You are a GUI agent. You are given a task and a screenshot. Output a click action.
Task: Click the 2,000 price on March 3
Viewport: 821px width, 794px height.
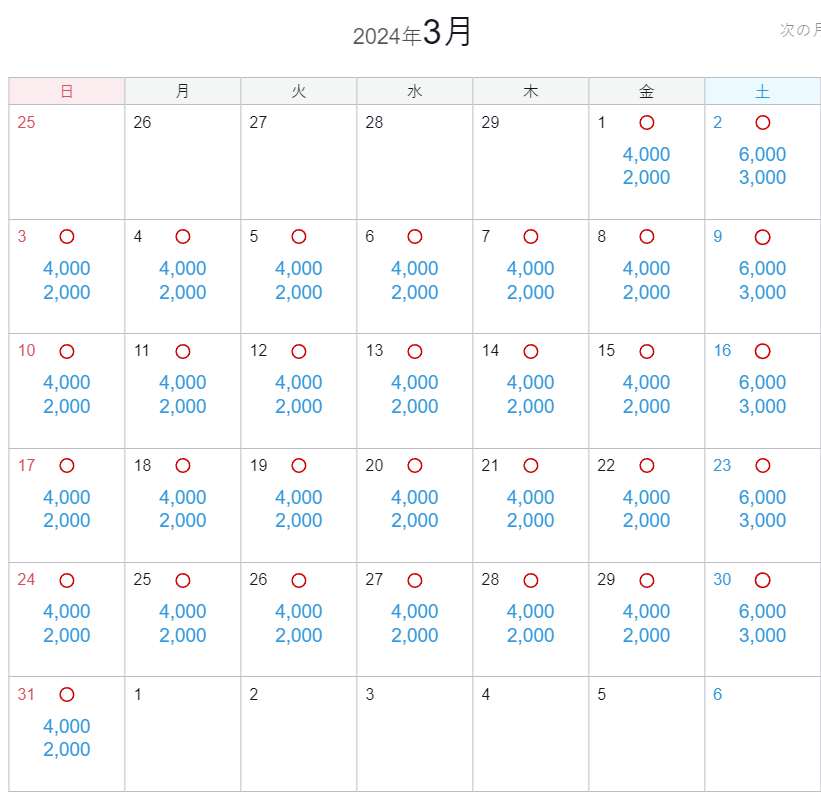pos(66,292)
